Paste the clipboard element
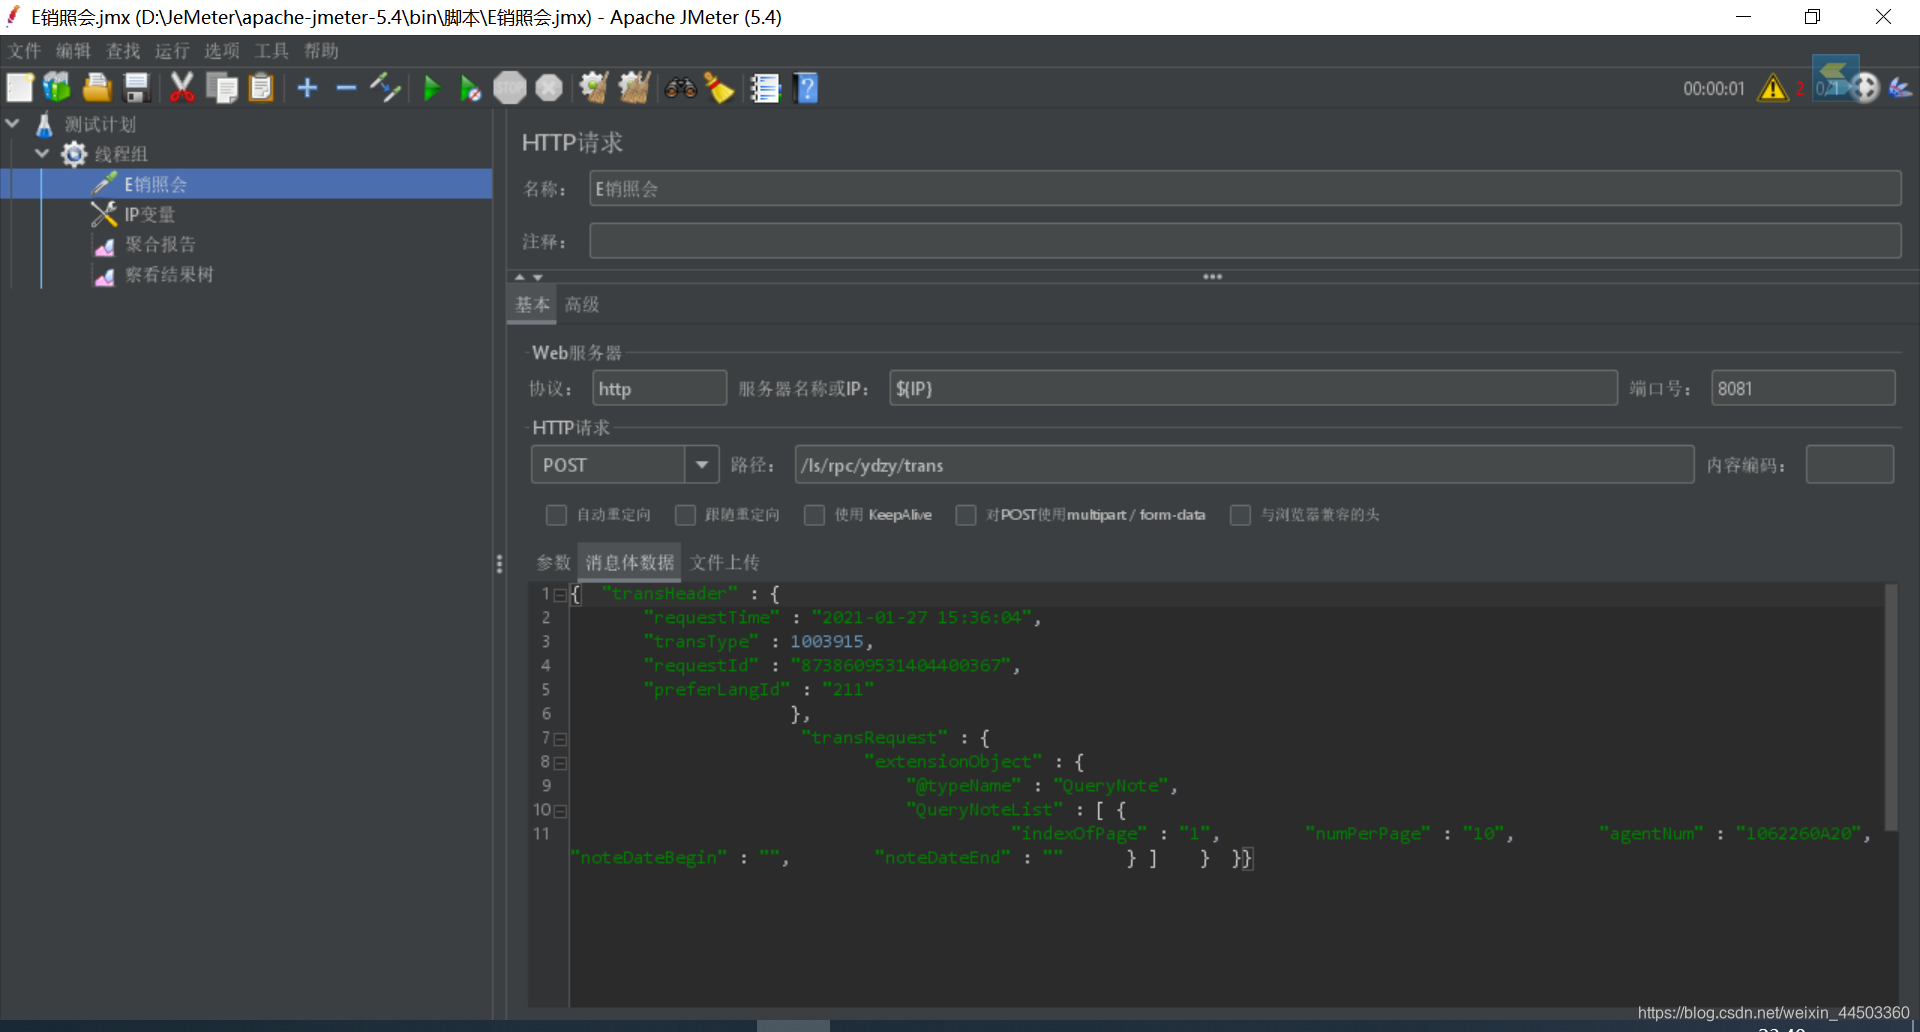This screenshot has height=1032, width=1920. coord(261,88)
